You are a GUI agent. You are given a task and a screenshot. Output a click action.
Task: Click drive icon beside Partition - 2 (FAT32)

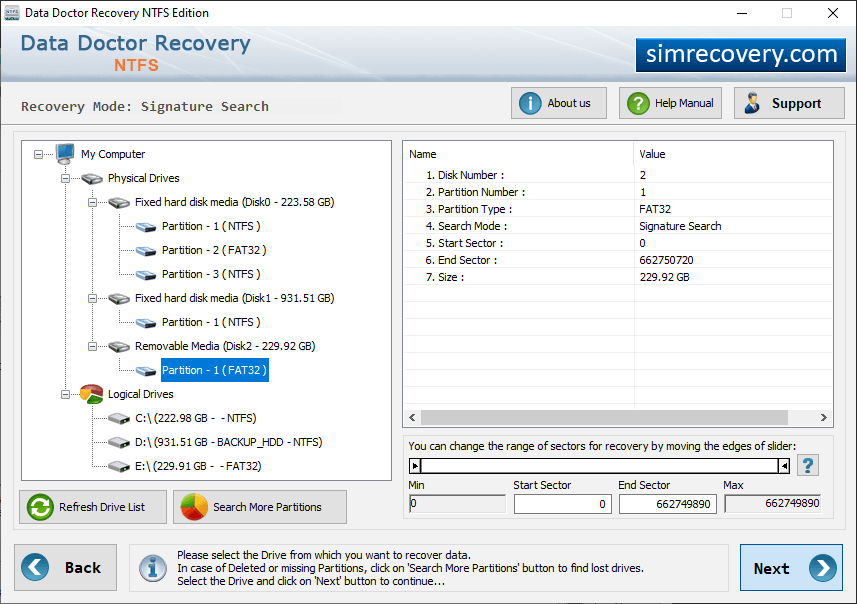146,251
